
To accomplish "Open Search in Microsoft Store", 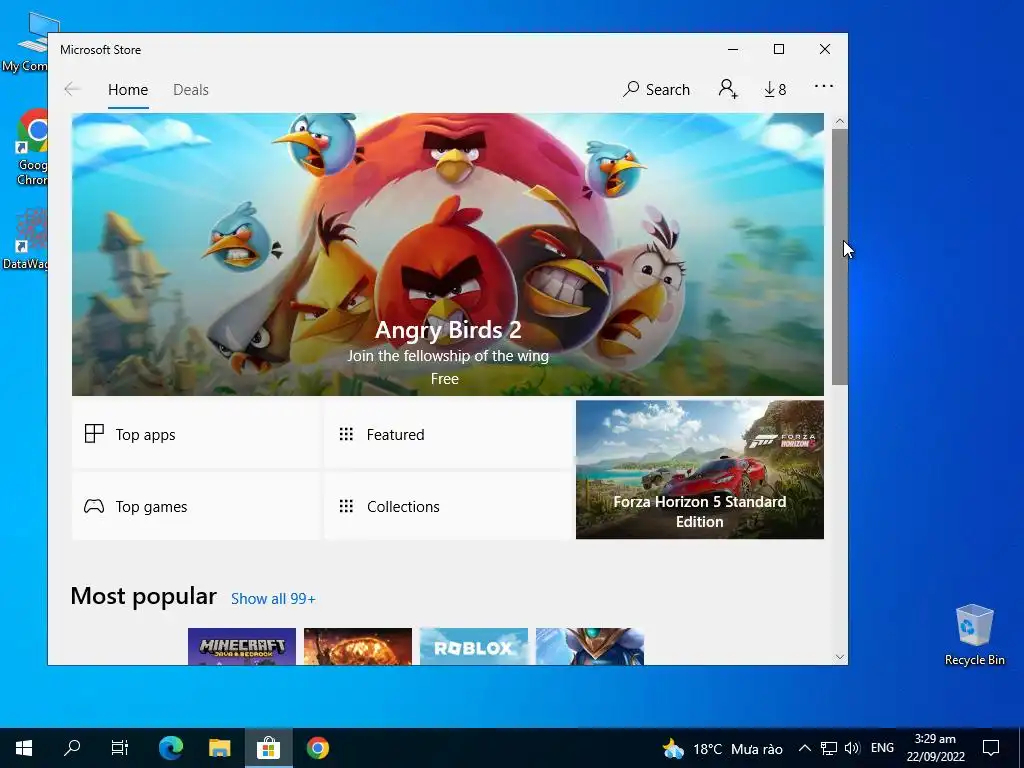I will [656, 89].
